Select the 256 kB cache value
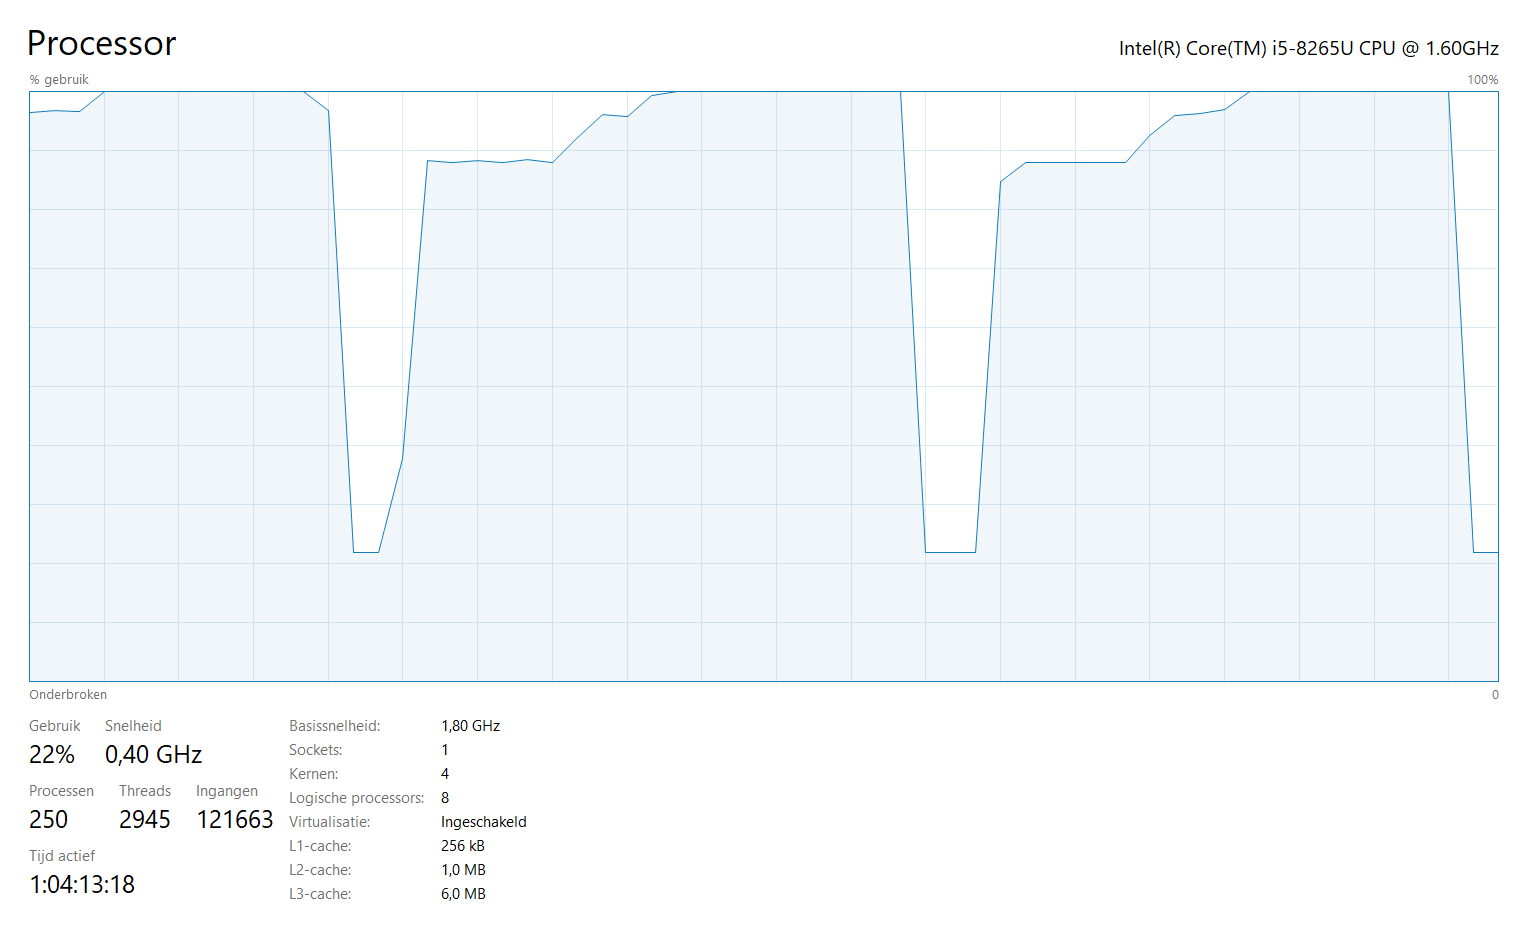 tap(463, 846)
